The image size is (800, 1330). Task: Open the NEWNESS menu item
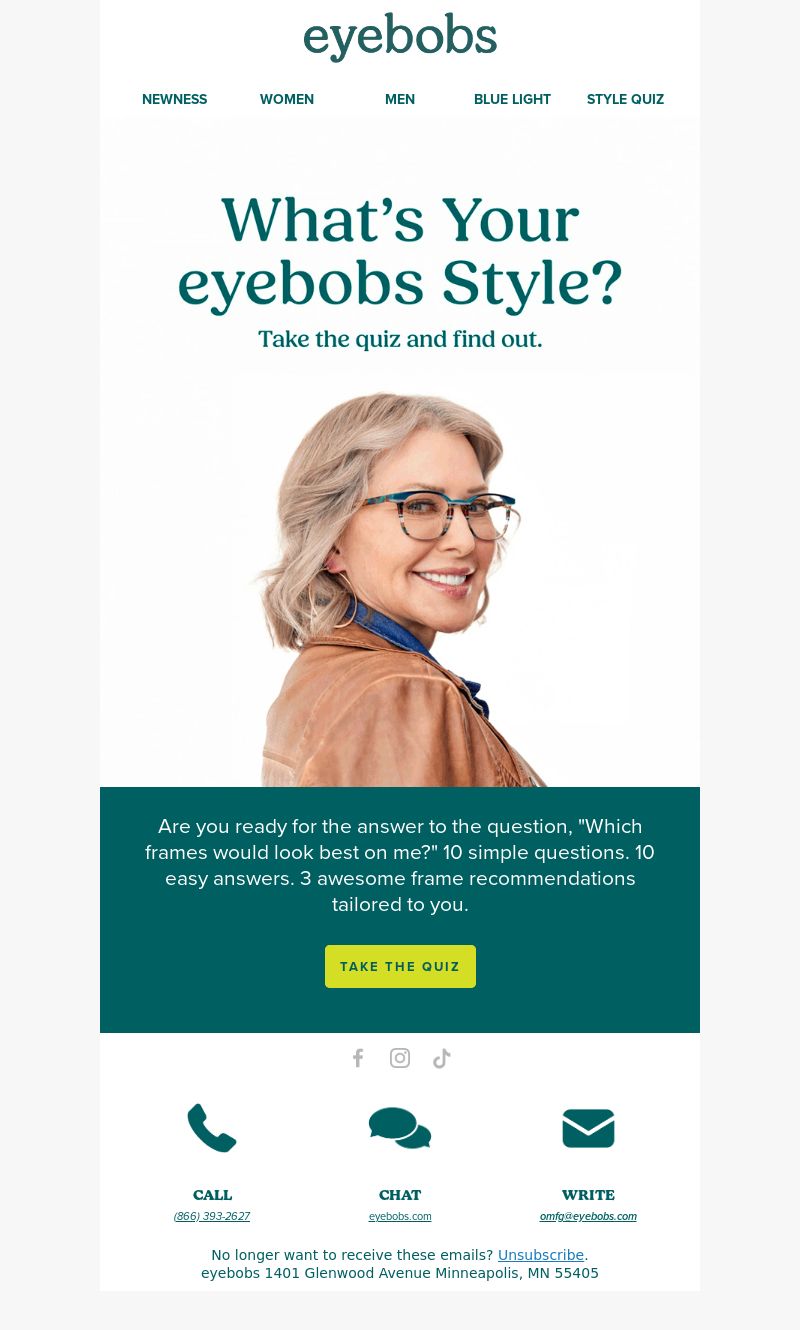(175, 99)
